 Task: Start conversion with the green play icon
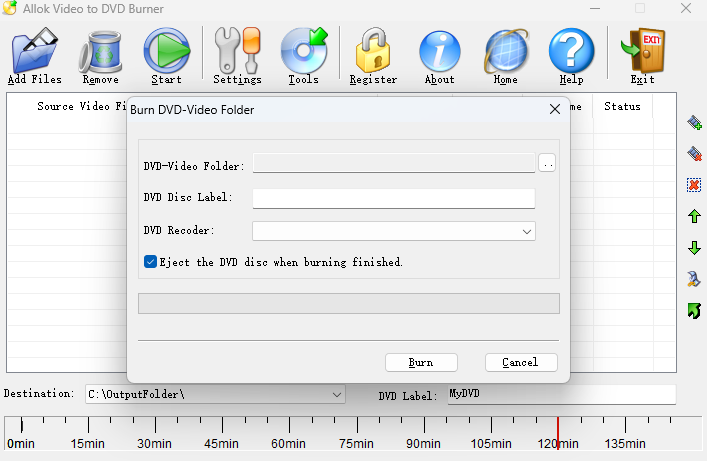[x=166, y=51]
